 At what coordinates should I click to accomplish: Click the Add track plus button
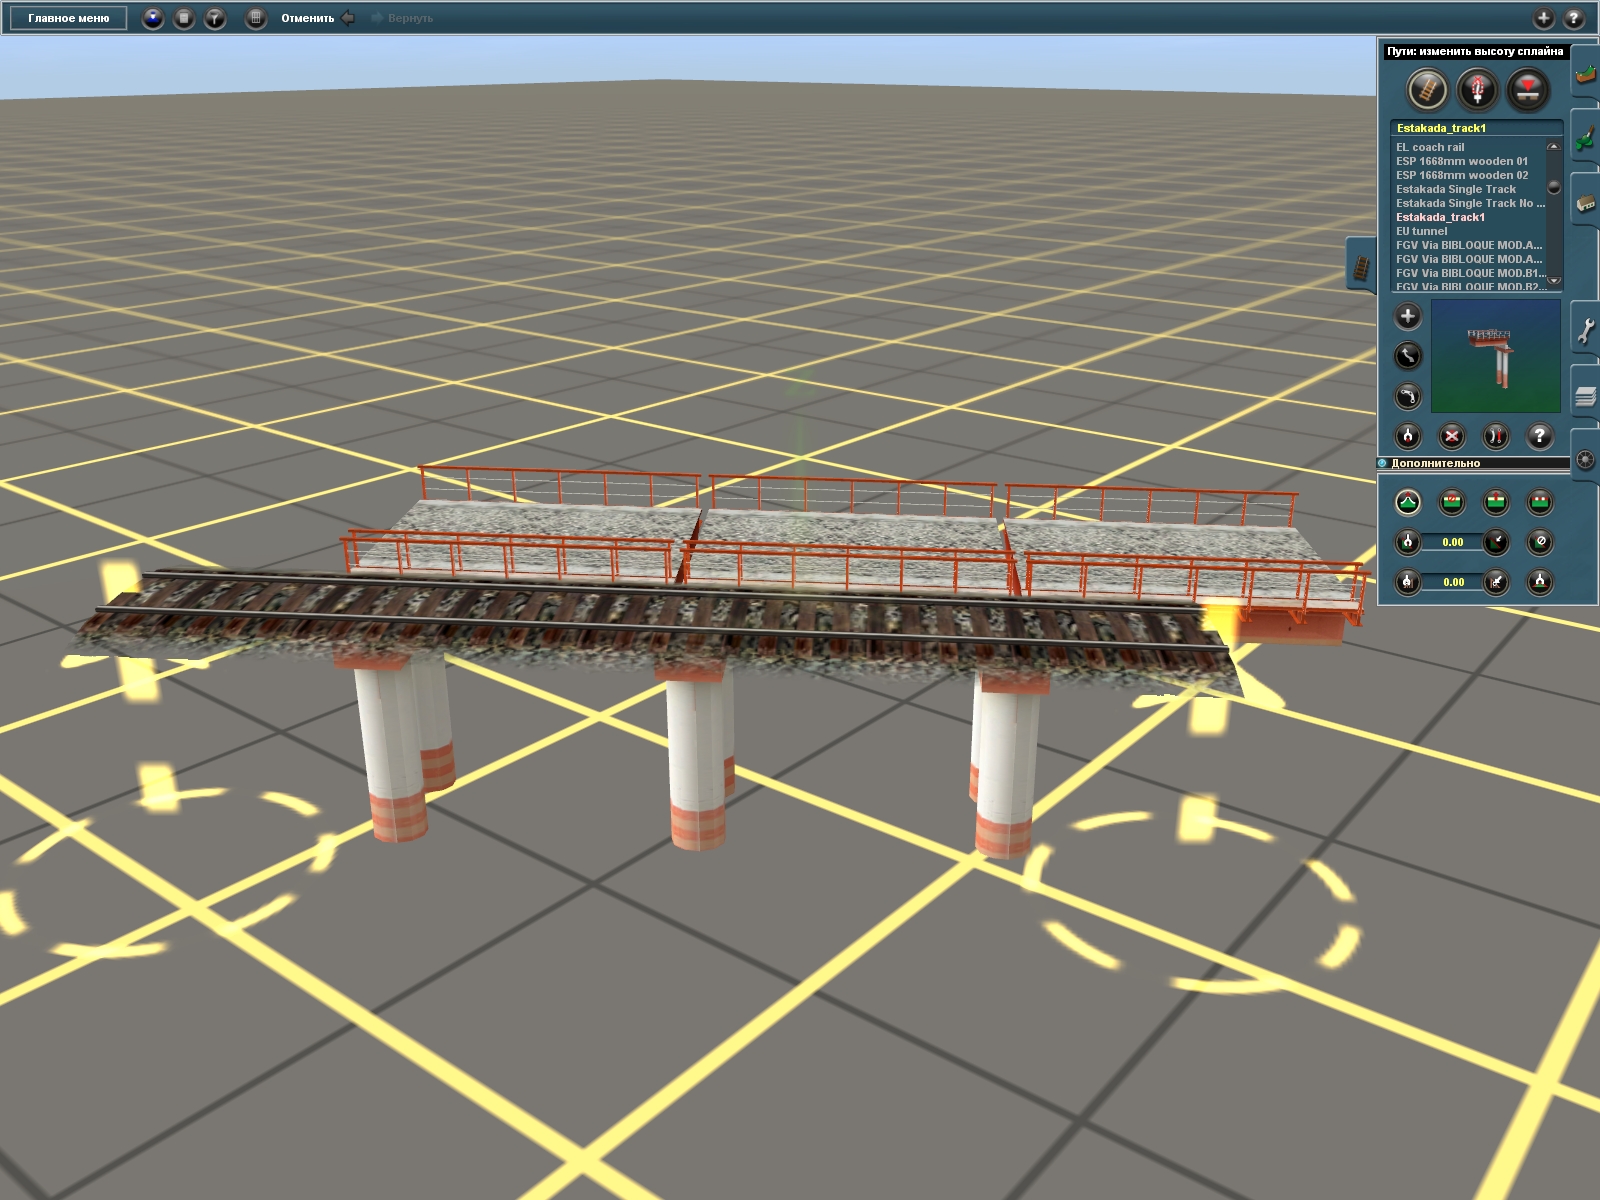[1408, 317]
